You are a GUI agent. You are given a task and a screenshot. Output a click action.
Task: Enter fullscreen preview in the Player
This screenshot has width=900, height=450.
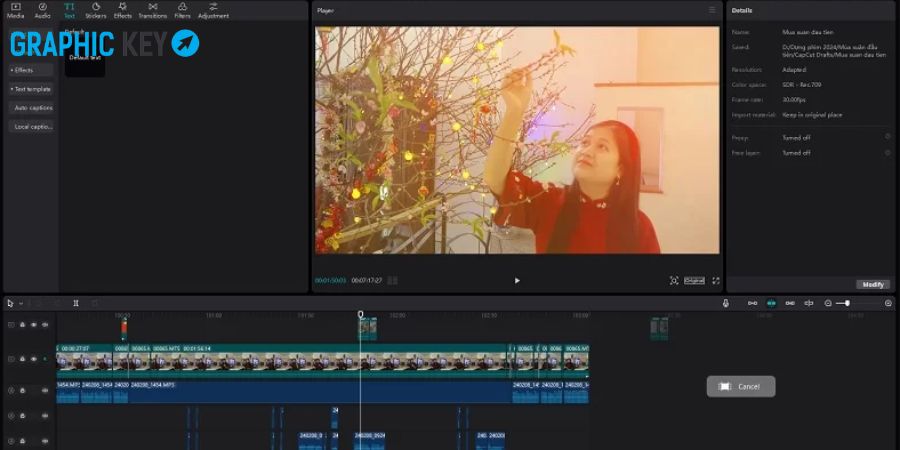tap(716, 281)
